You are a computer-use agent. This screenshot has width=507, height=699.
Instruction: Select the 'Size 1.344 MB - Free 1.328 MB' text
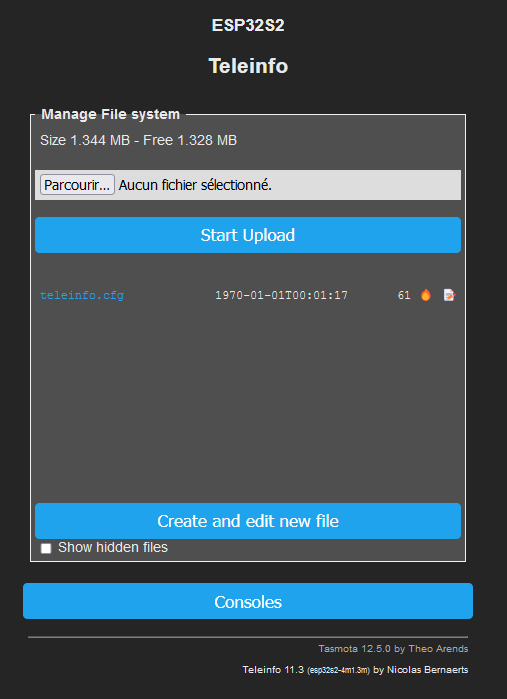click(x=138, y=140)
